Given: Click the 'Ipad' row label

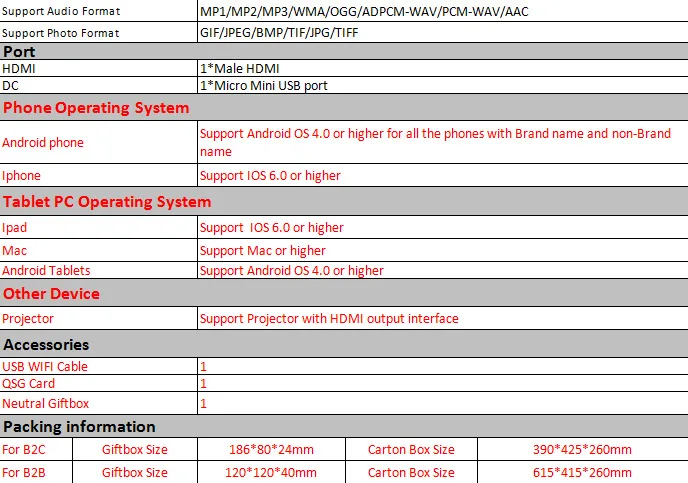Looking at the screenshot, I should click(x=14, y=228).
